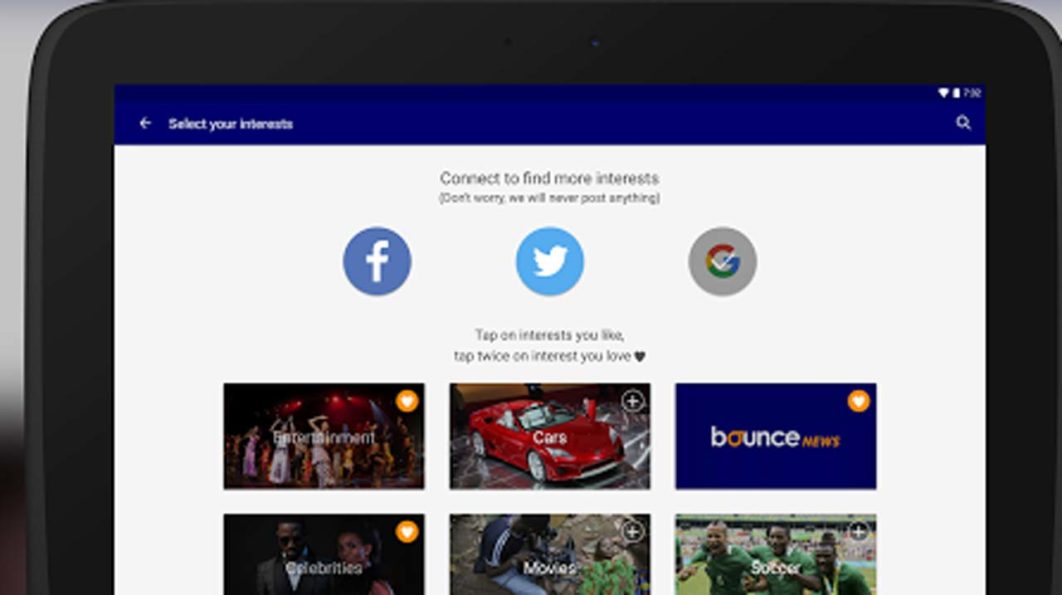Screen dimensions: 1062x595
Task: Add Cars interest with plus badge
Action: 632,401
